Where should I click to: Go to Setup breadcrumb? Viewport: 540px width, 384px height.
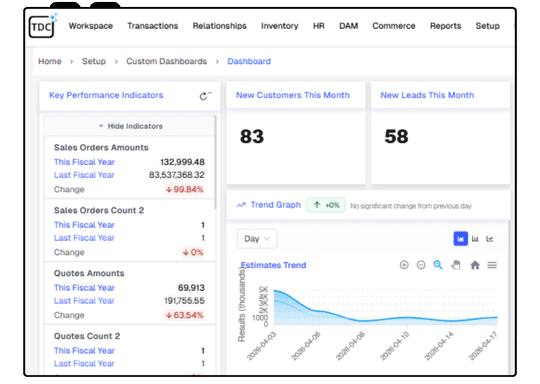tap(94, 61)
